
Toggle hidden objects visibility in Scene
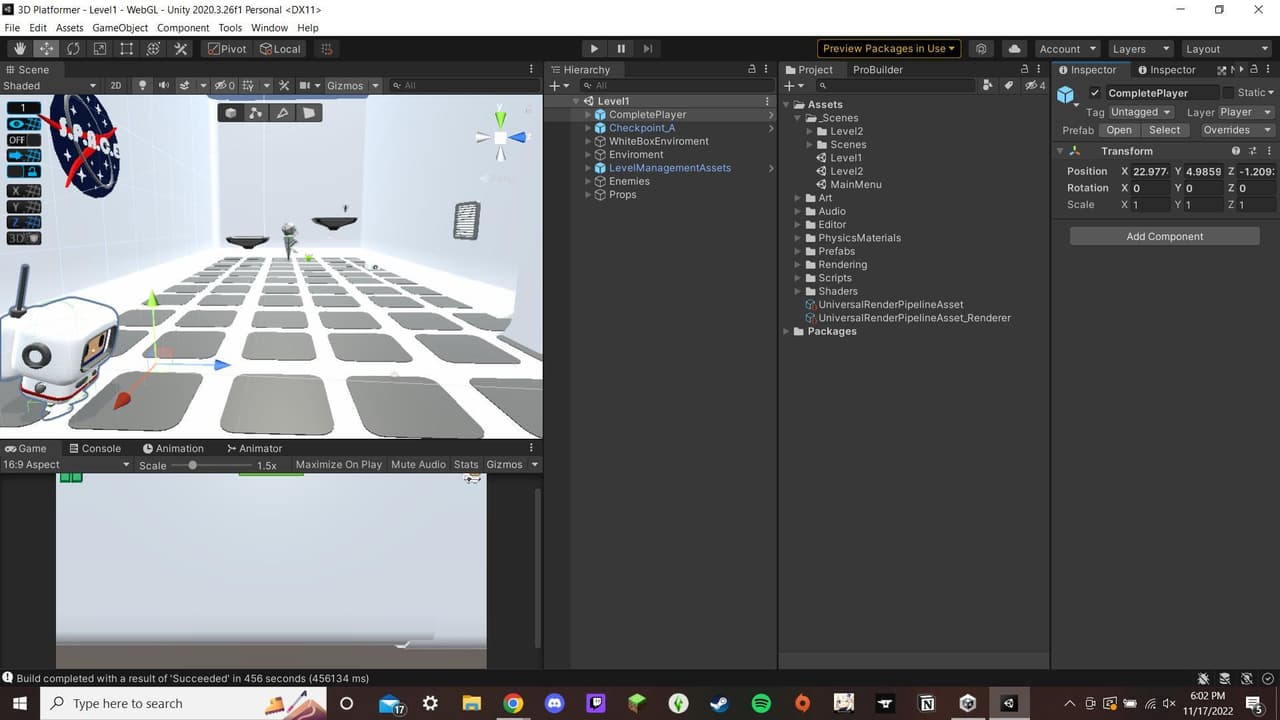coord(225,85)
